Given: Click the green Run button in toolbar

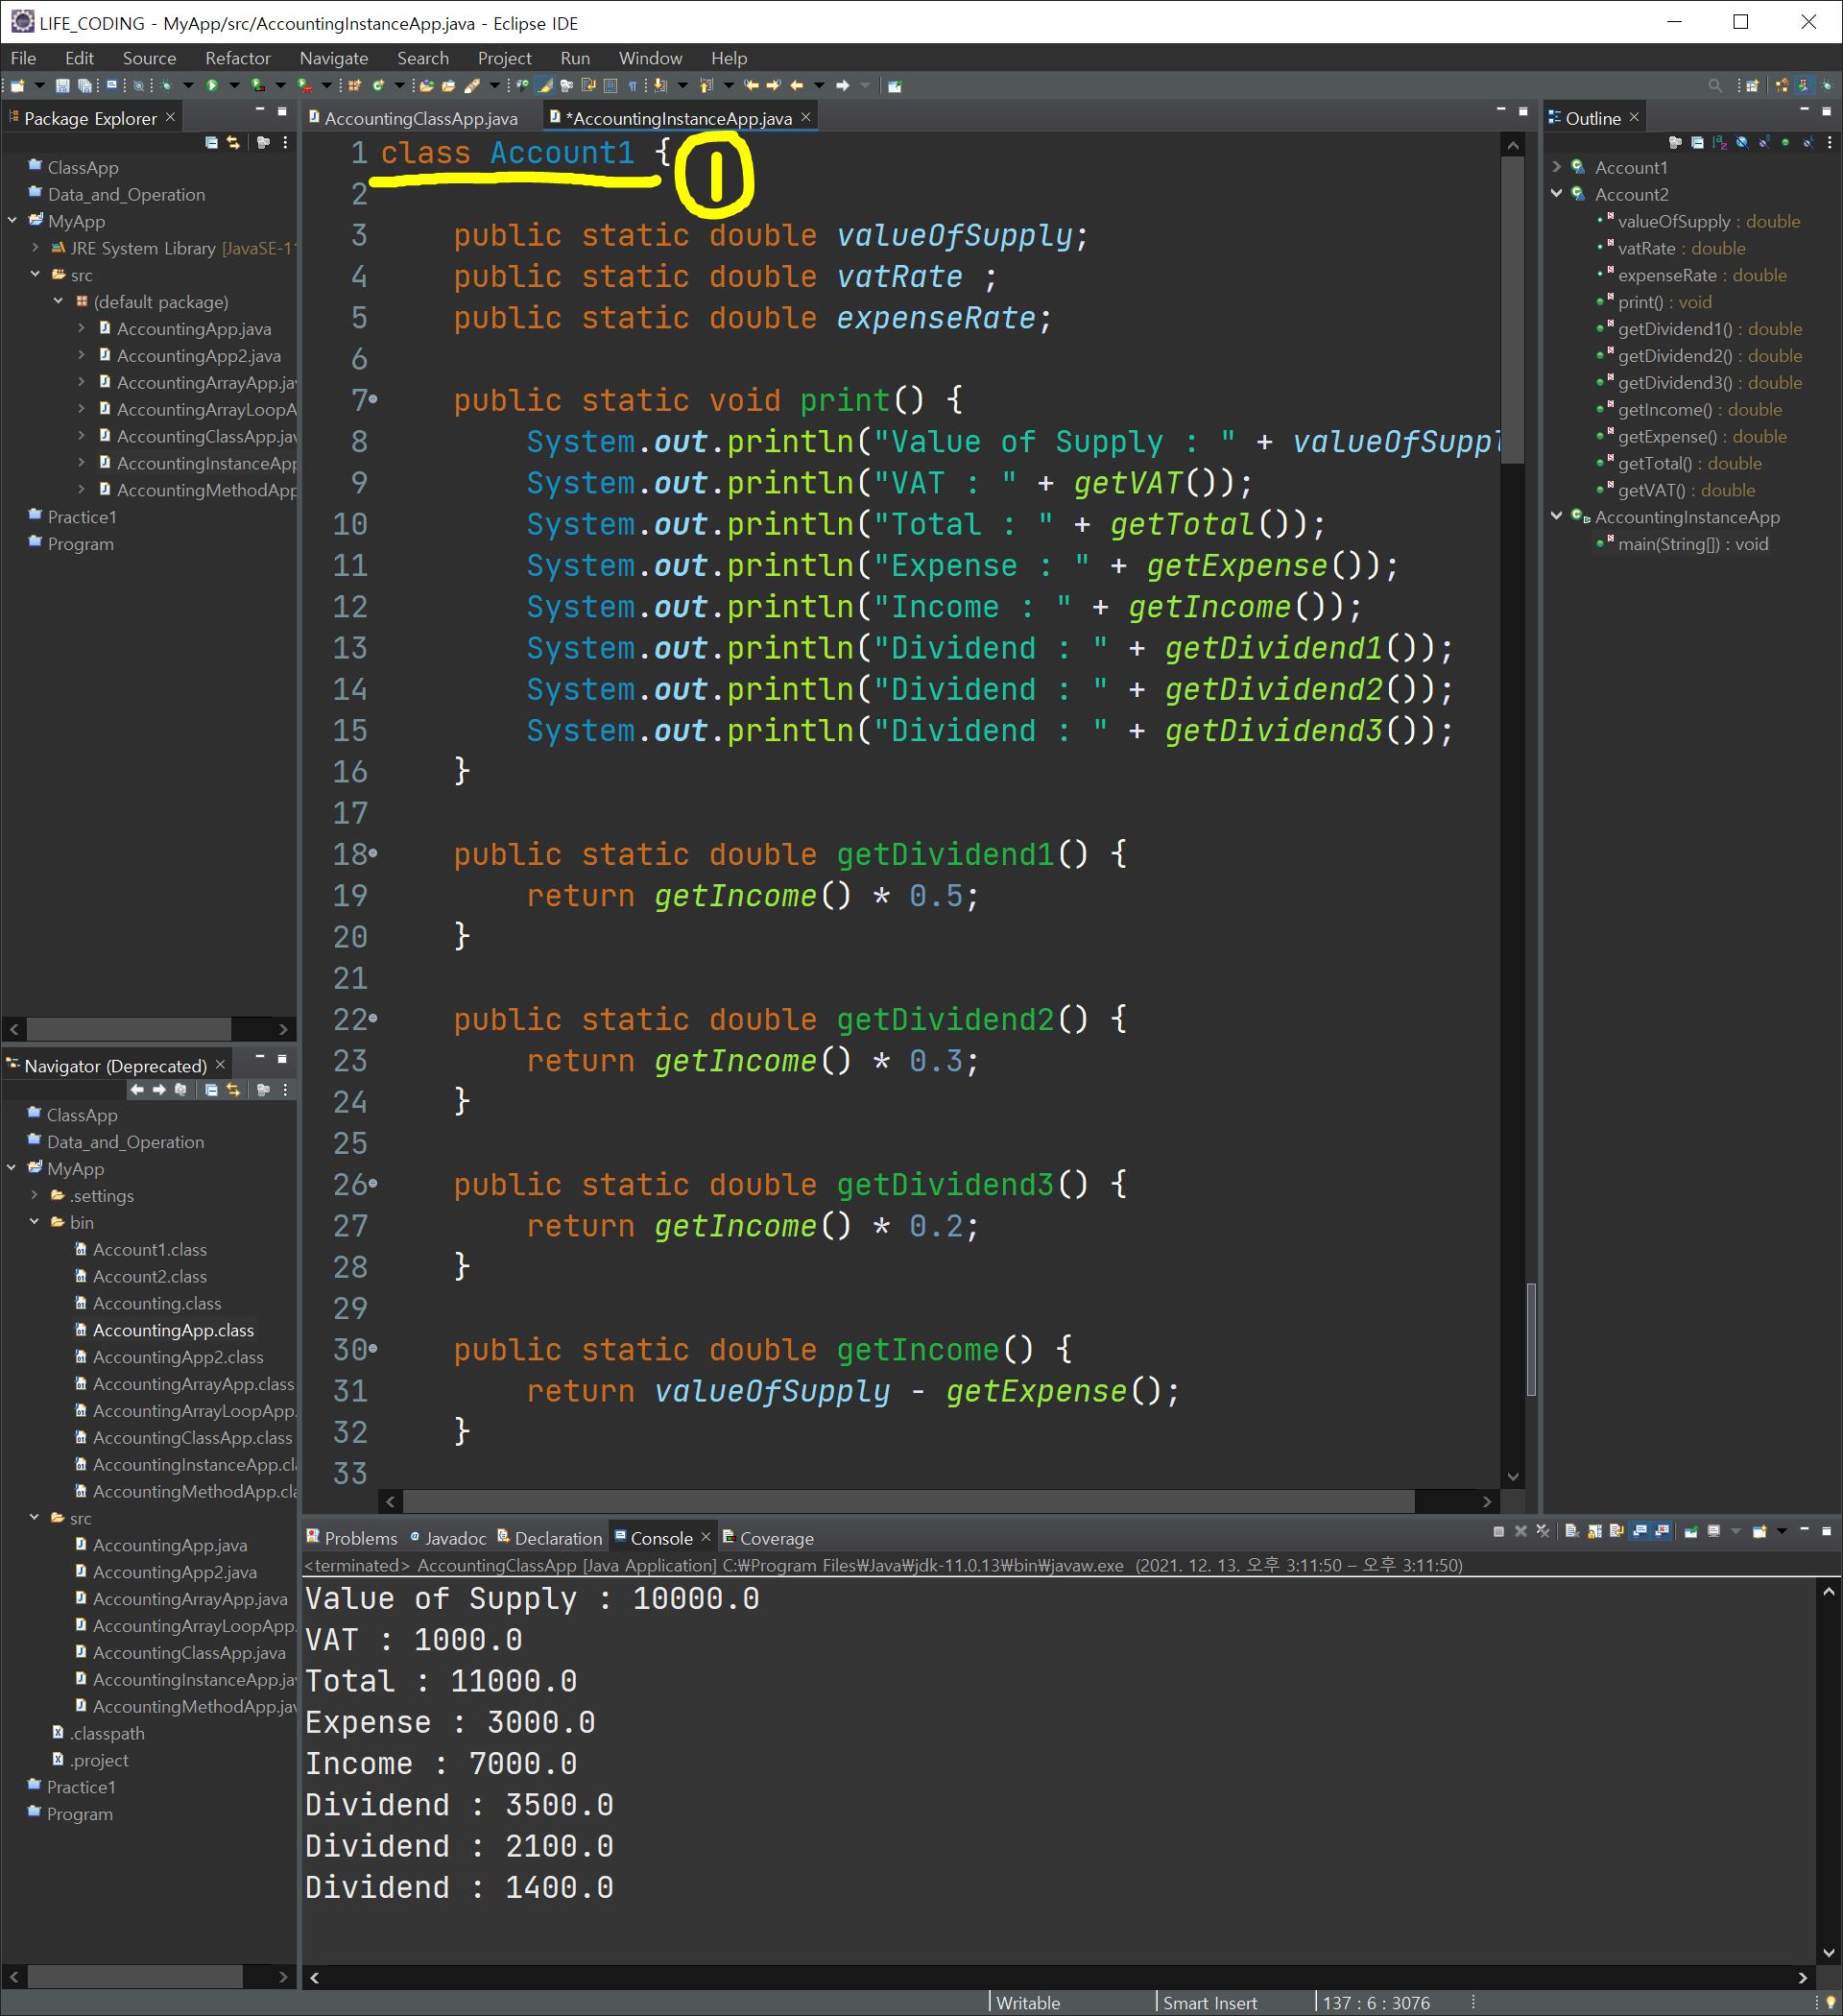Looking at the screenshot, I should pos(212,86).
